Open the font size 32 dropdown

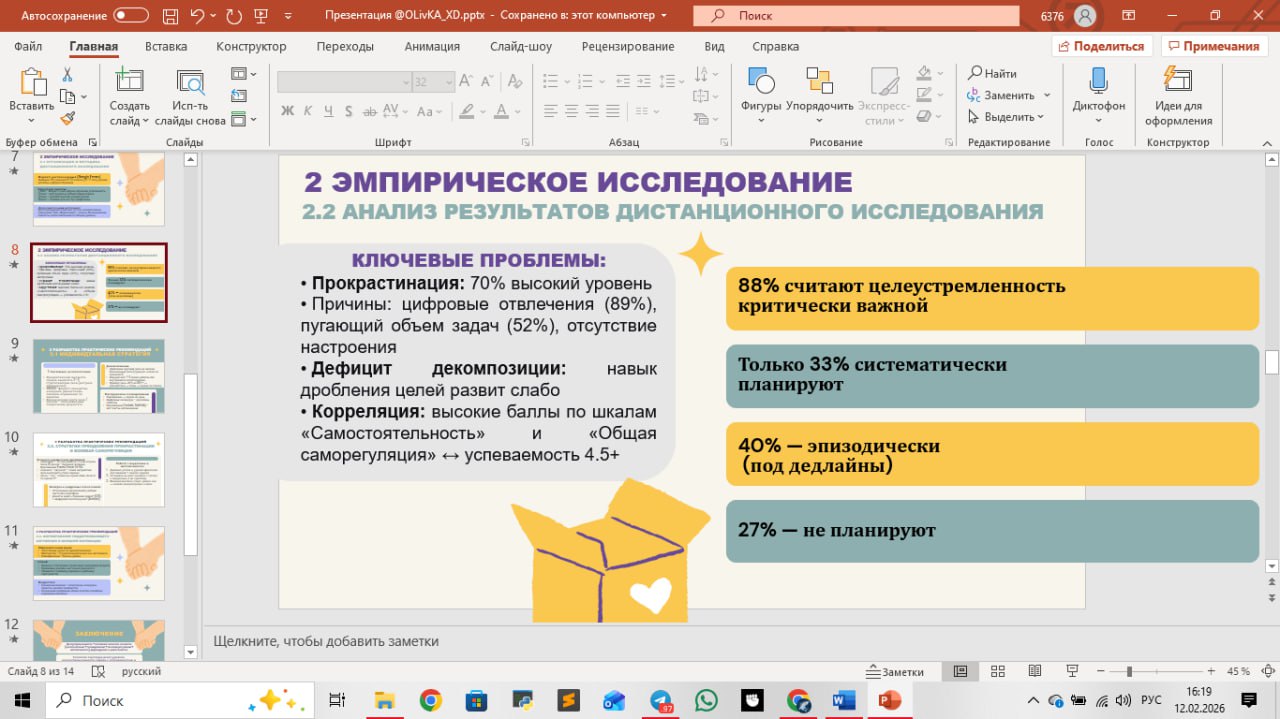click(448, 82)
